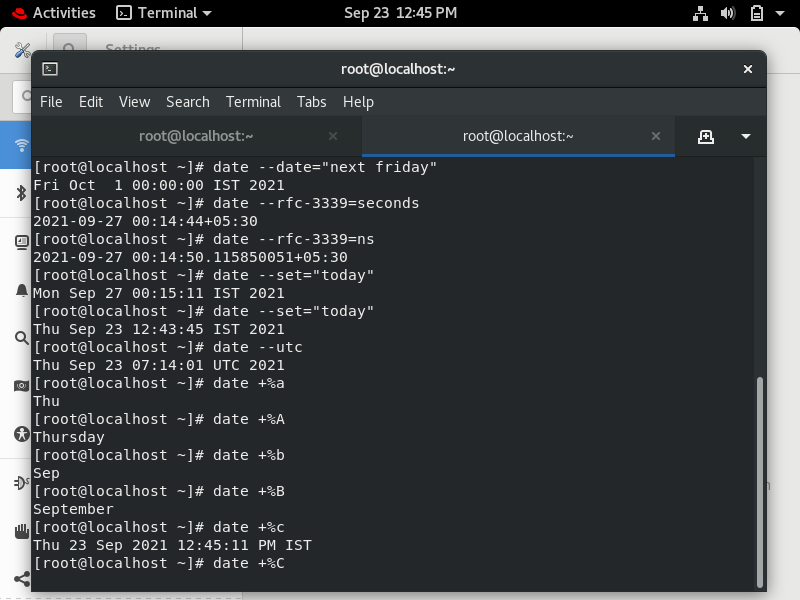This screenshot has height=600, width=800.
Task: Open the terminal tab list dropdown arrow
Action: coord(746,136)
